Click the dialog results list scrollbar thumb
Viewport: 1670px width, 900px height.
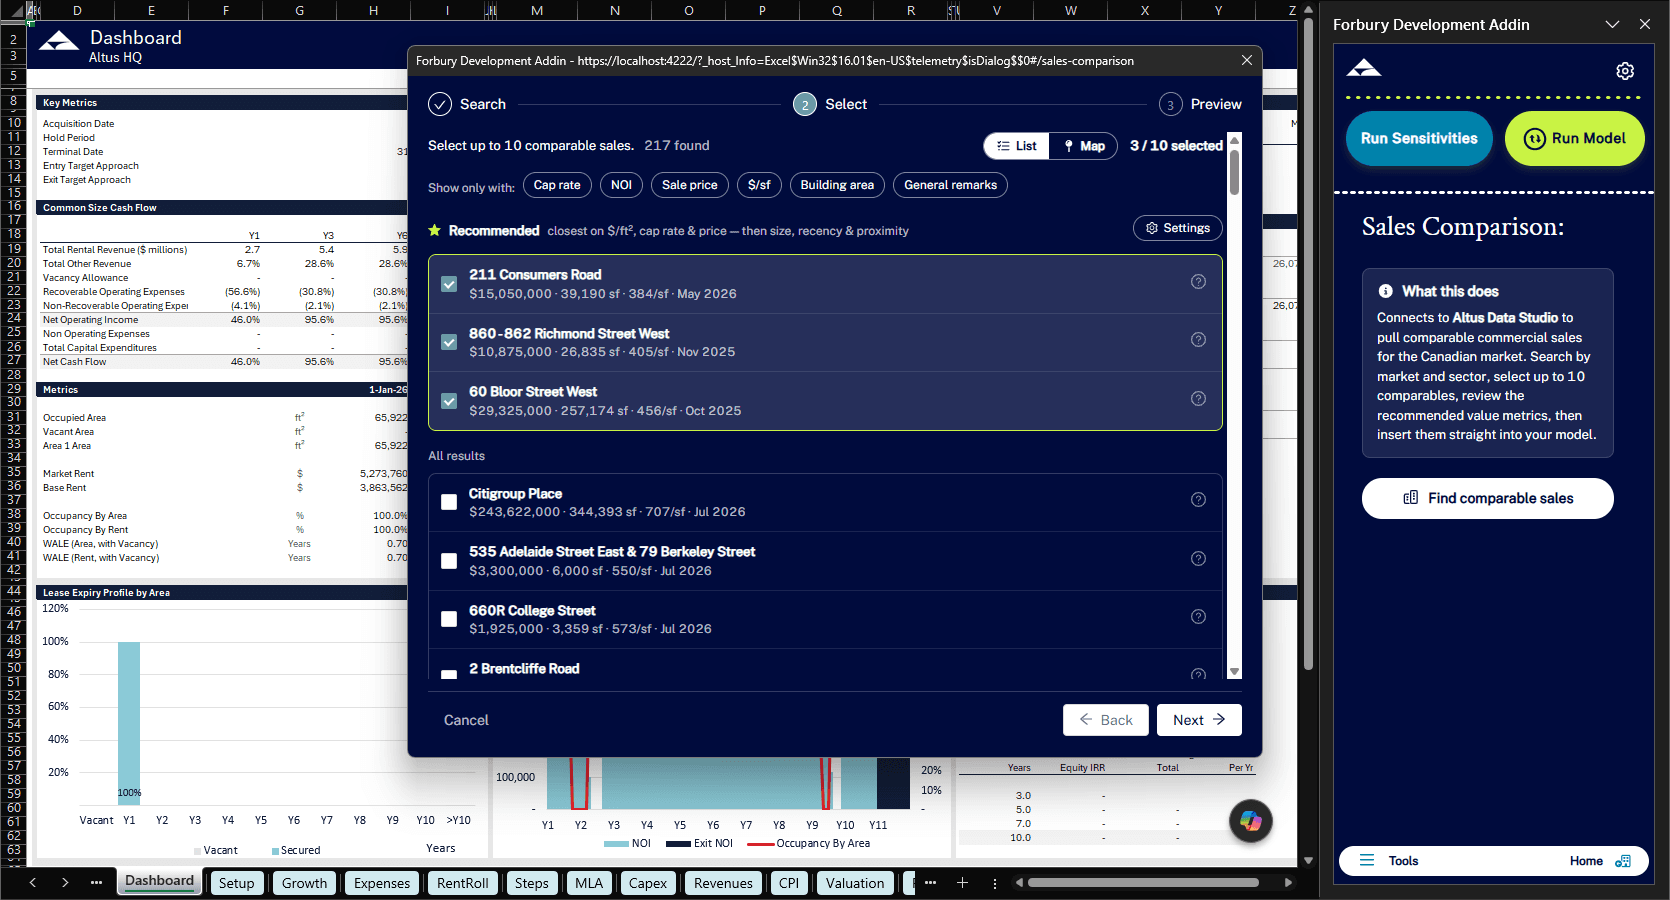point(1235,172)
